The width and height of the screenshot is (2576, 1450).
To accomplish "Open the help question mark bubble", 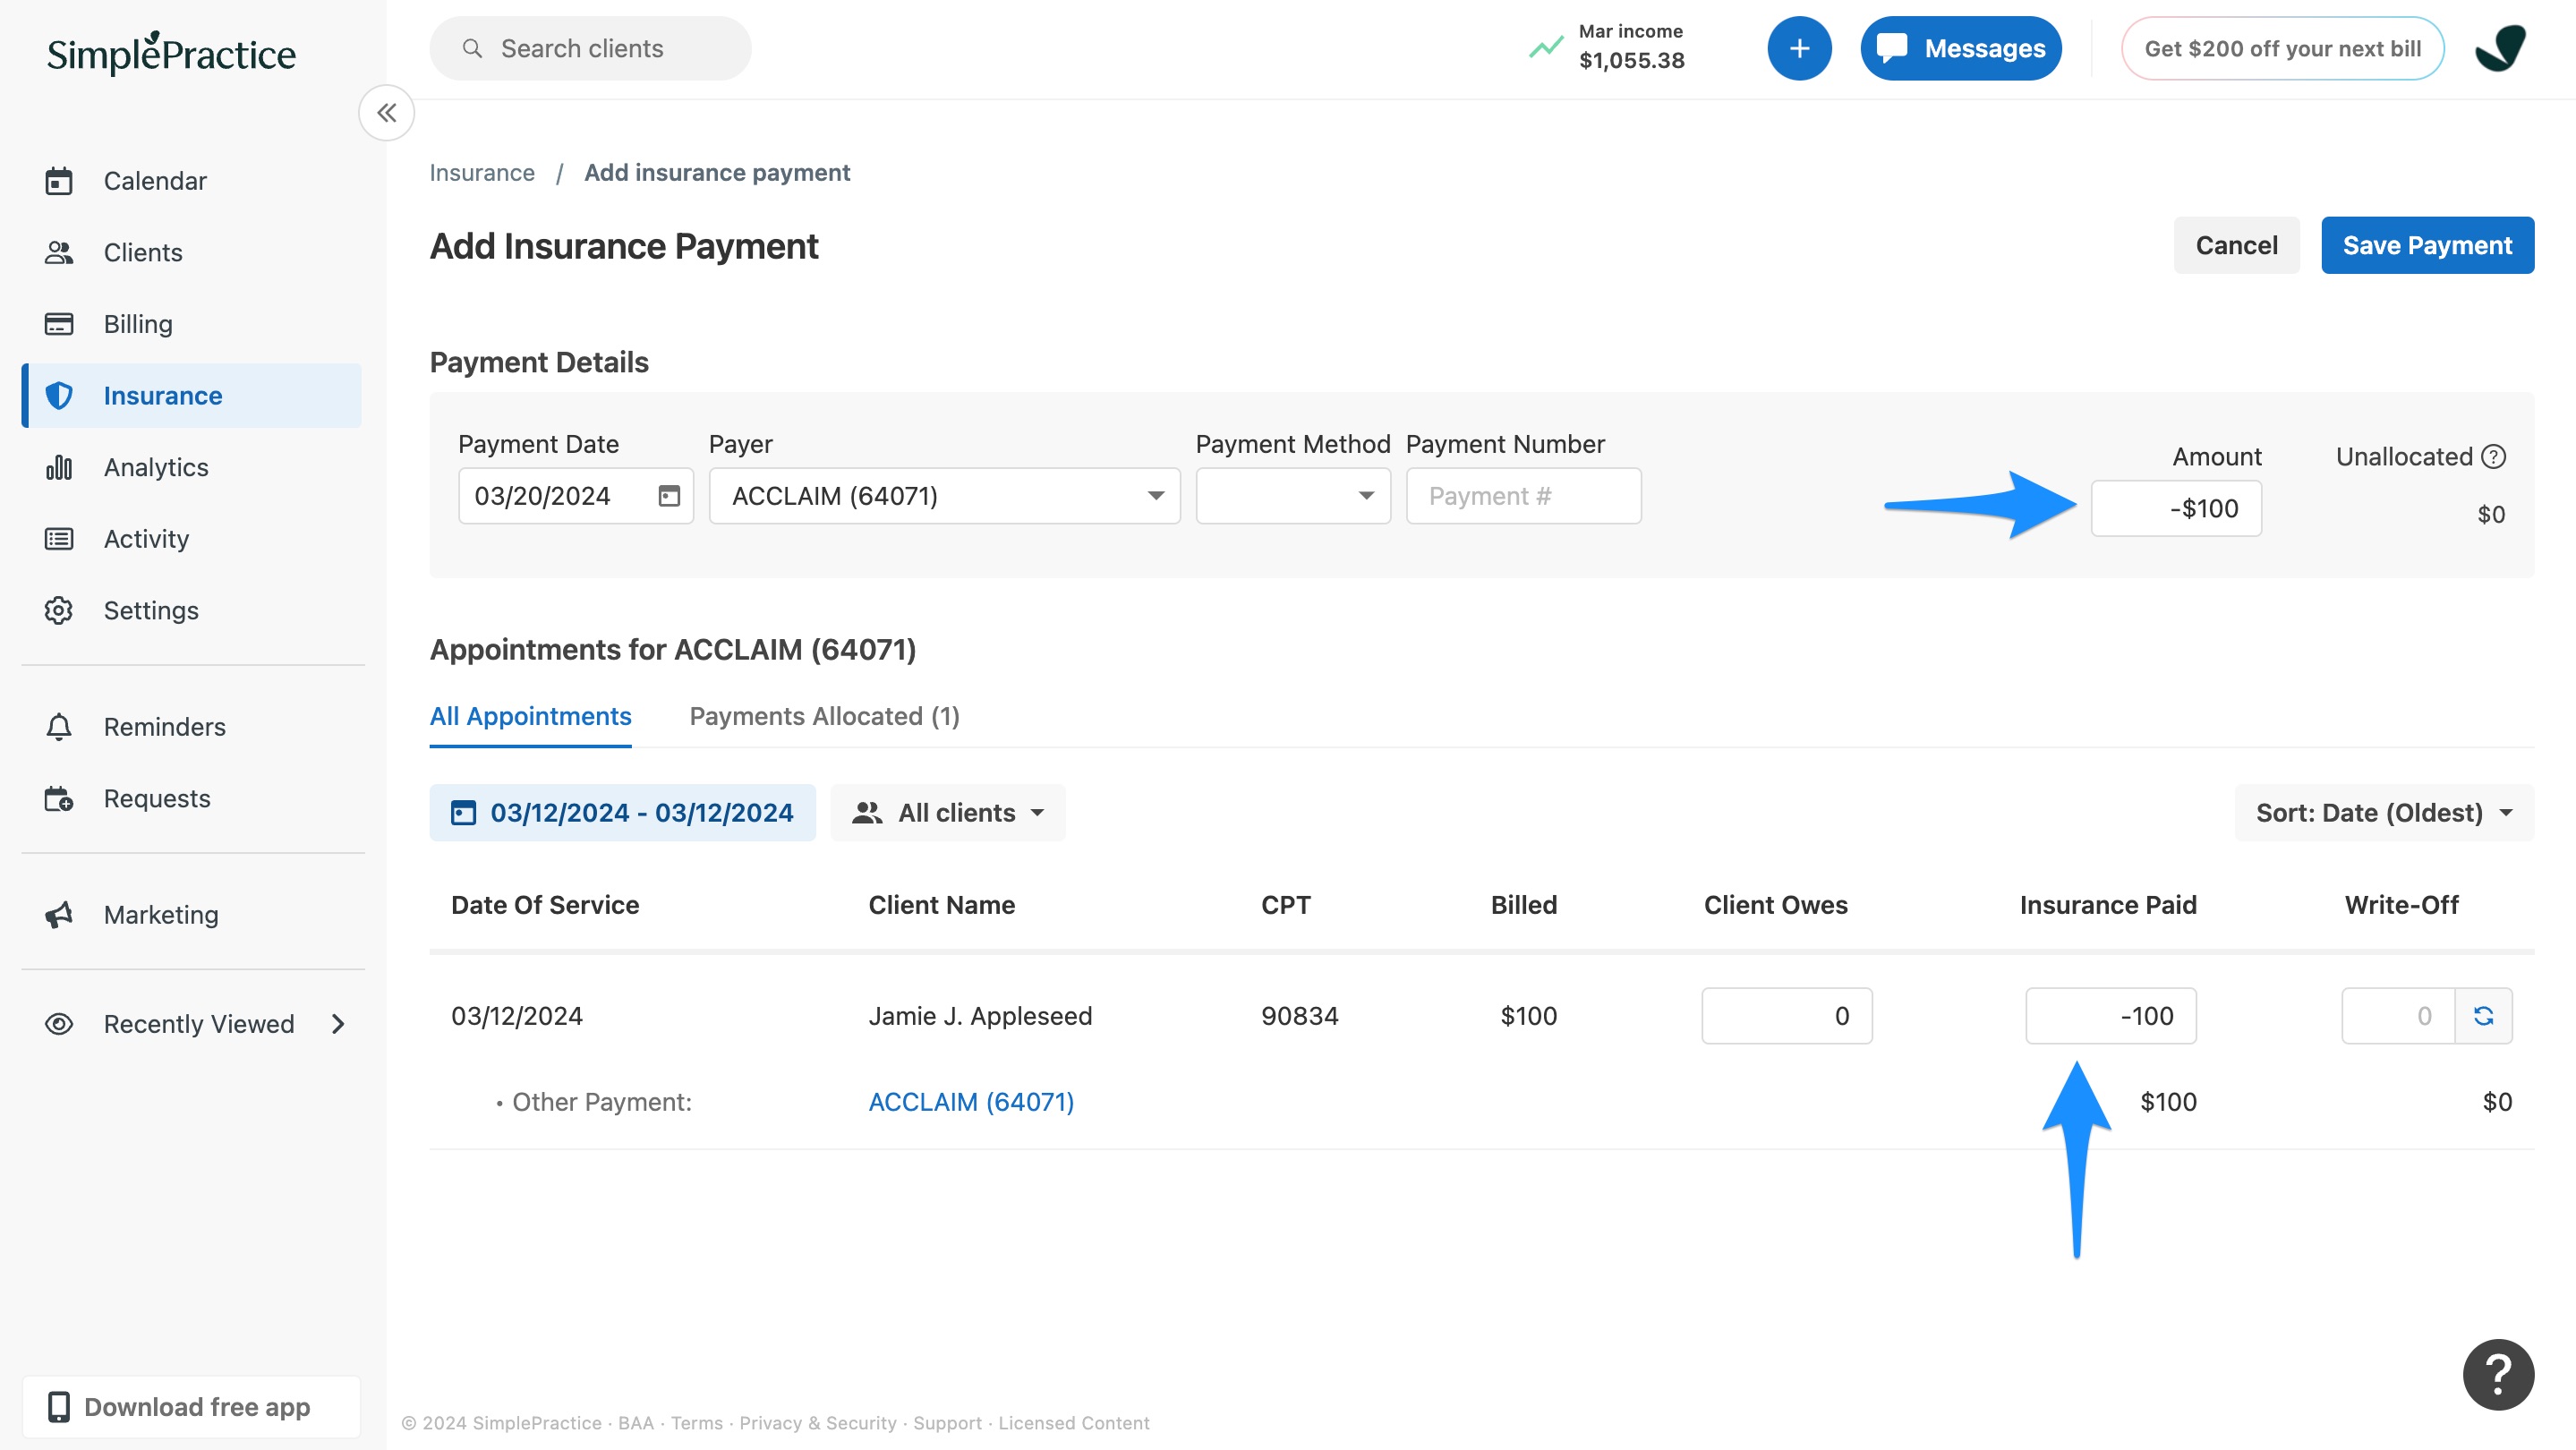I will coord(2498,1374).
